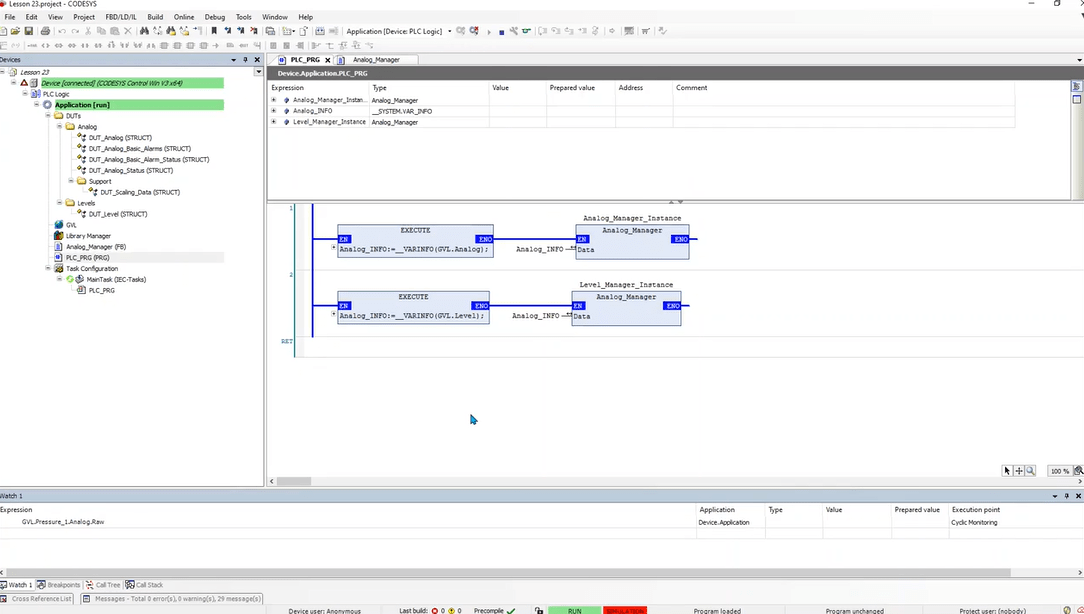Toggle the pin on Devices panel
Viewport: 1084px width, 614px height.
pyautogui.click(x=245, y=60)
